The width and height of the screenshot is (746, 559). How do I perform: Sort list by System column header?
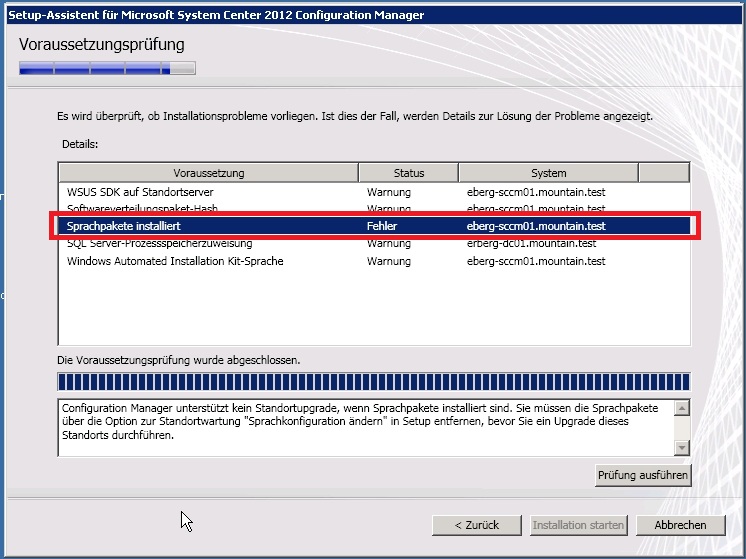548,173
